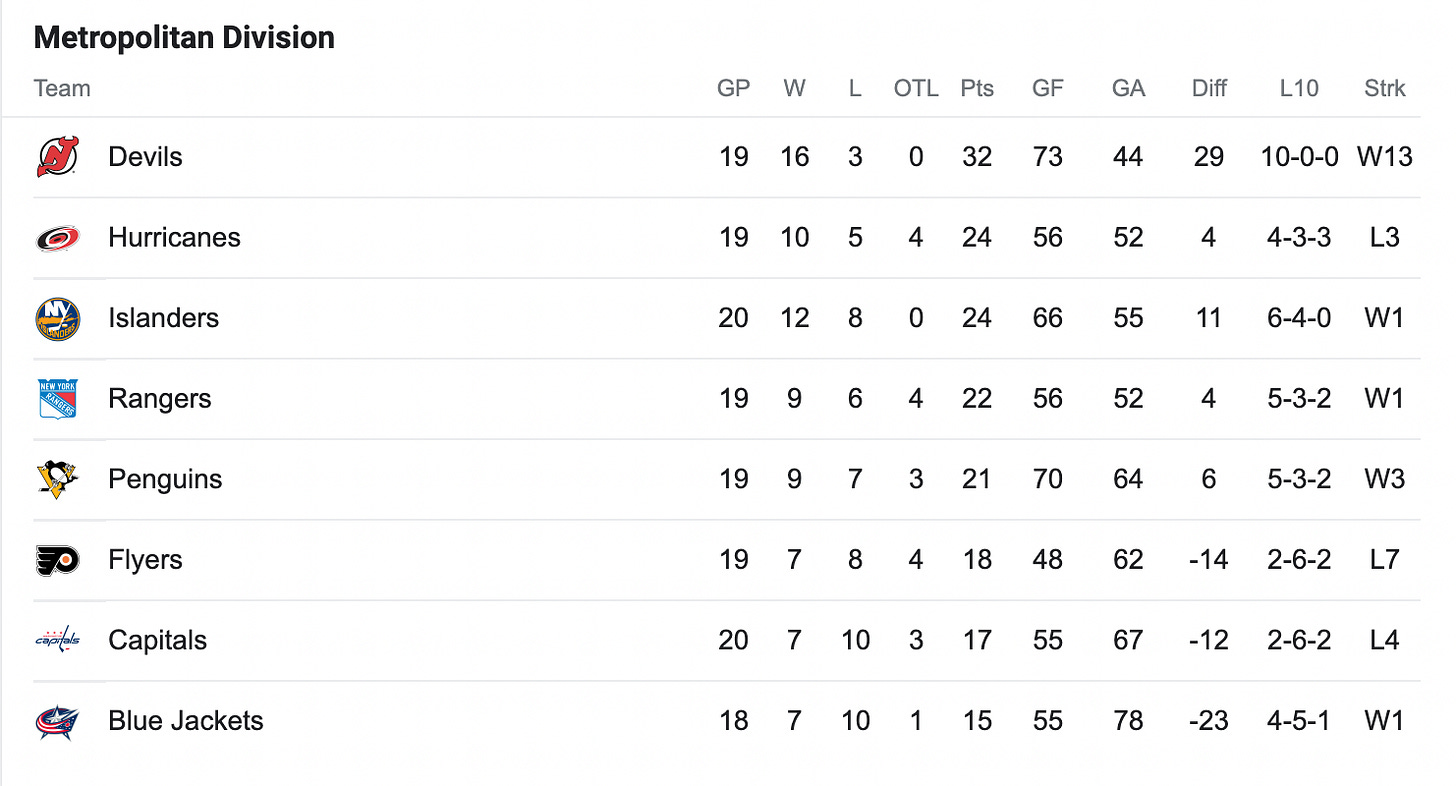The width and height of the screenshot is (1456, 786).
Task: Click the New York Rangers logo
Action: click(57, 399)
